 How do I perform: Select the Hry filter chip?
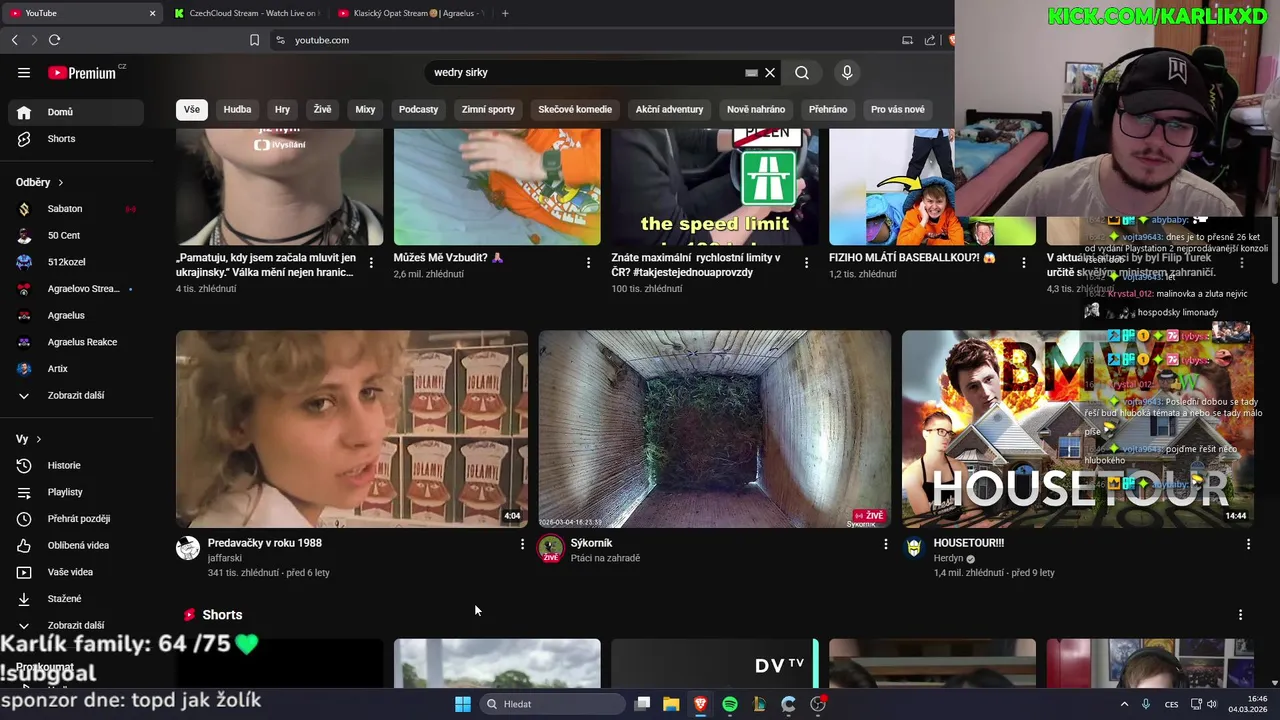(x=282, y=109)
